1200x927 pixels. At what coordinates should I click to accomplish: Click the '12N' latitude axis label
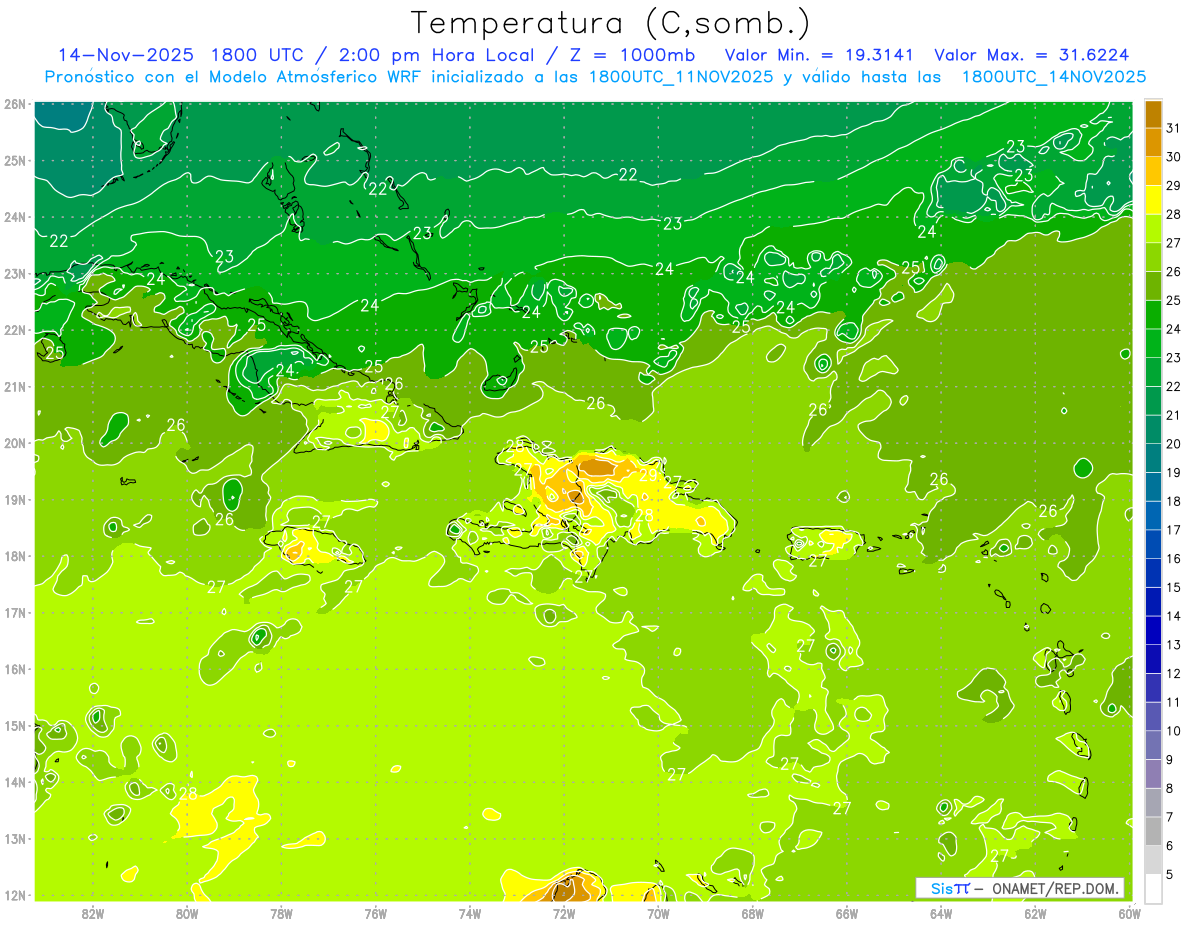point(14,895)
